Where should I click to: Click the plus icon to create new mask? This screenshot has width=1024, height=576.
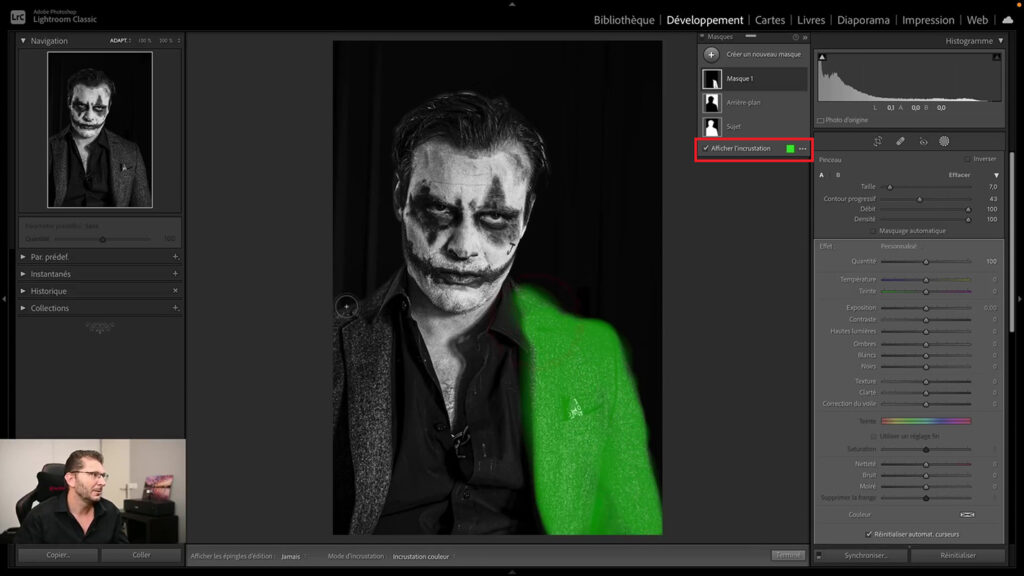click(711, 55)
